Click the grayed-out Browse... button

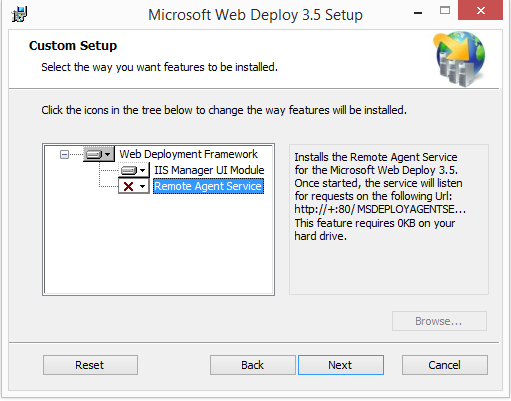point(439,321)
